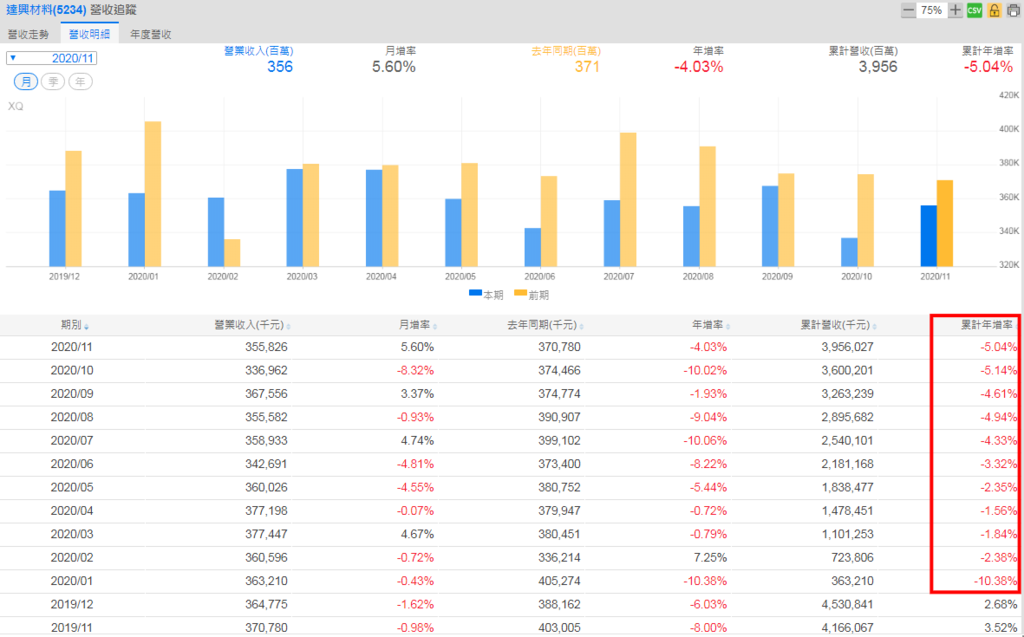Click the -8.32% monthly growth cell

[x=415, y=370]
